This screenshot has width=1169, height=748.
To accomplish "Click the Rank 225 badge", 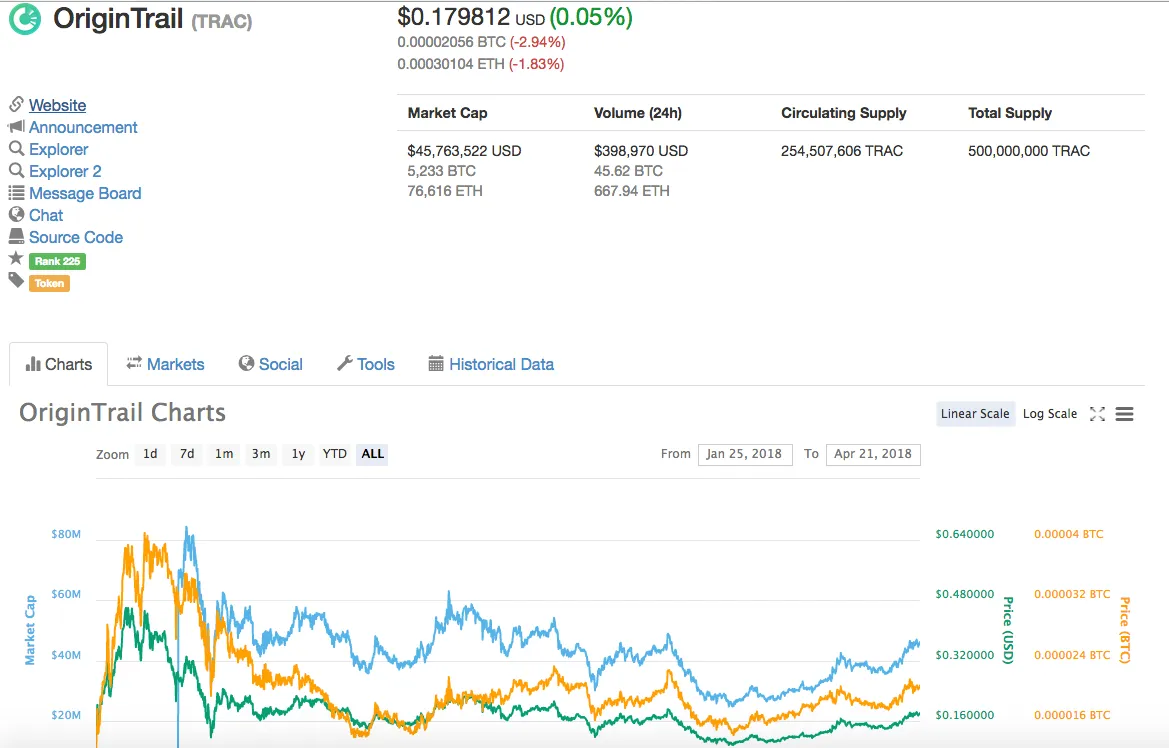I will point(57,261).
